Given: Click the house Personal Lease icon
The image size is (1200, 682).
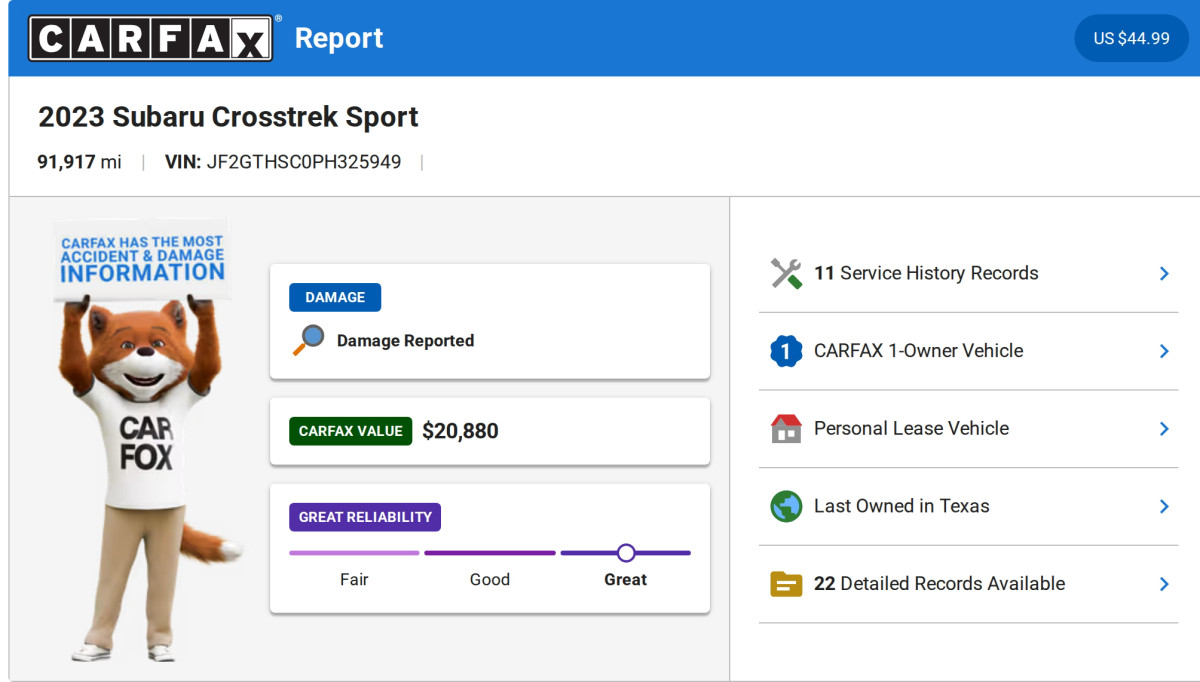Looking at the screenshot, I should pos(787,428).
